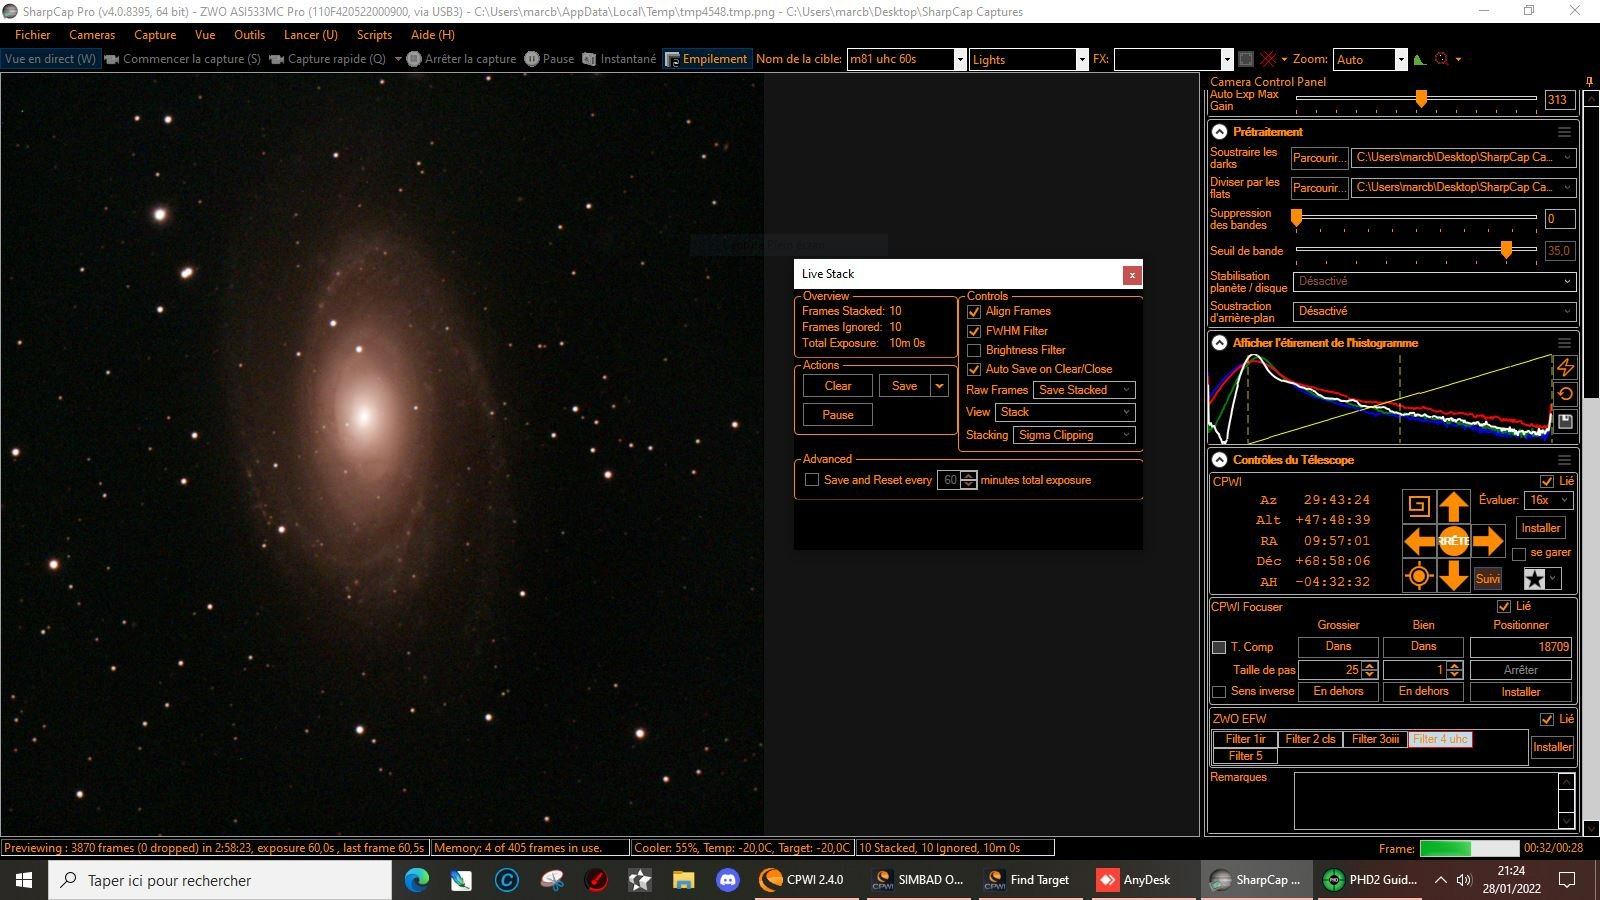
Task: Move the telescope right with the arrow
Action: tap(1488, 541)
